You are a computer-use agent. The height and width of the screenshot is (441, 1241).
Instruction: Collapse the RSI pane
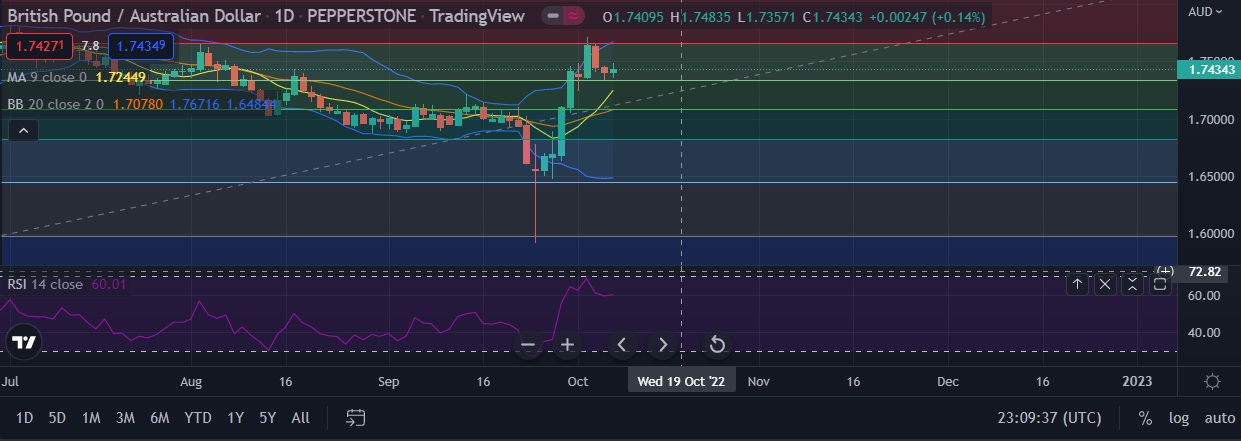[1133, 284]
